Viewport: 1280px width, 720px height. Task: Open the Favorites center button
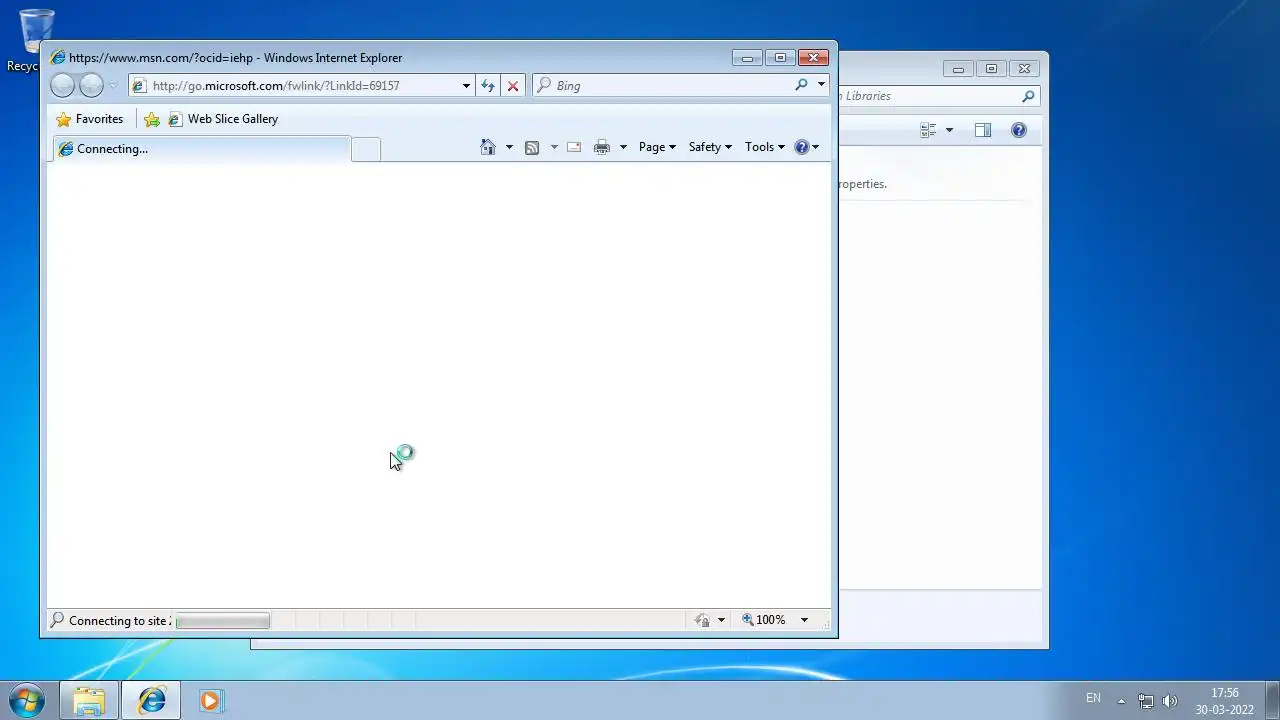click(x=90, y=119)
